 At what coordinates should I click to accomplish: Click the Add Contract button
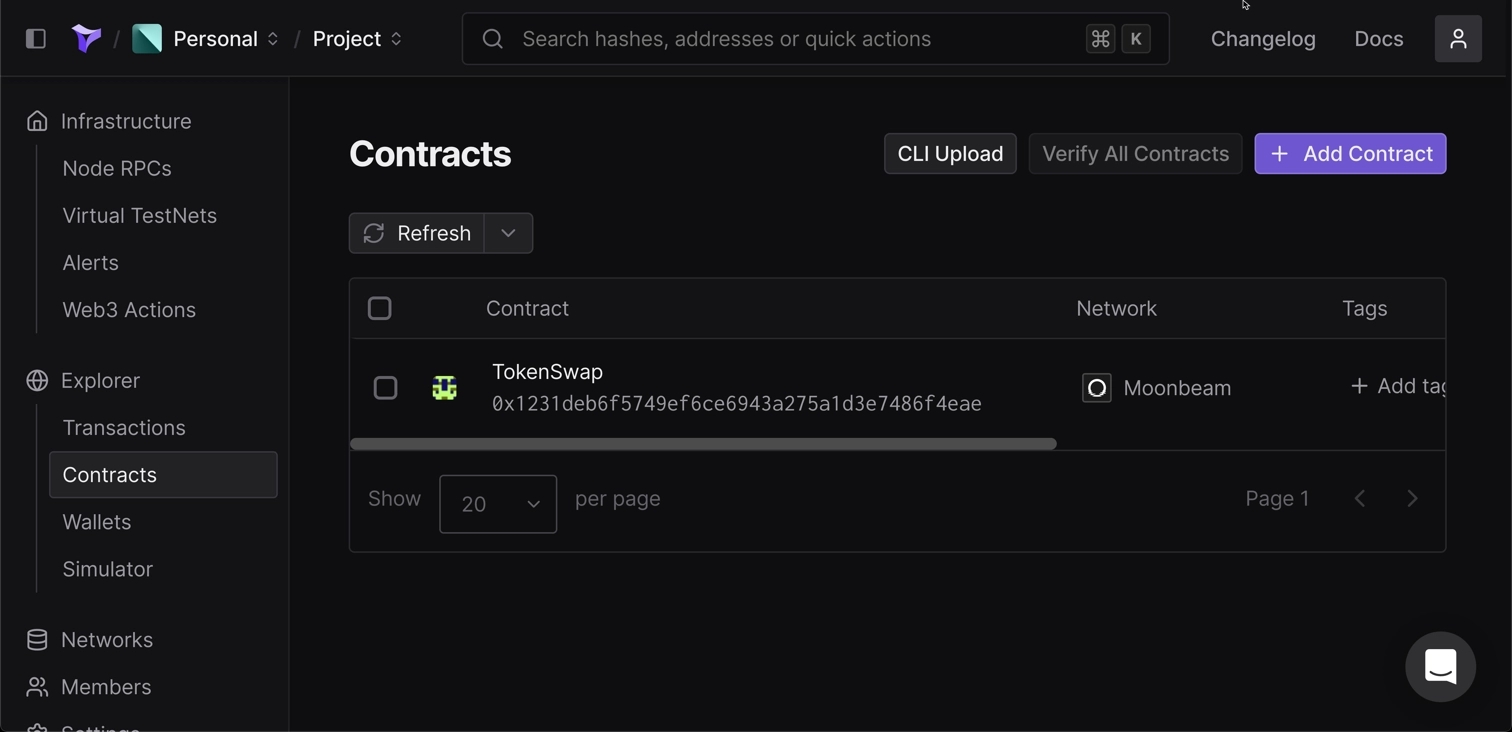click(x=1350, y=154)
